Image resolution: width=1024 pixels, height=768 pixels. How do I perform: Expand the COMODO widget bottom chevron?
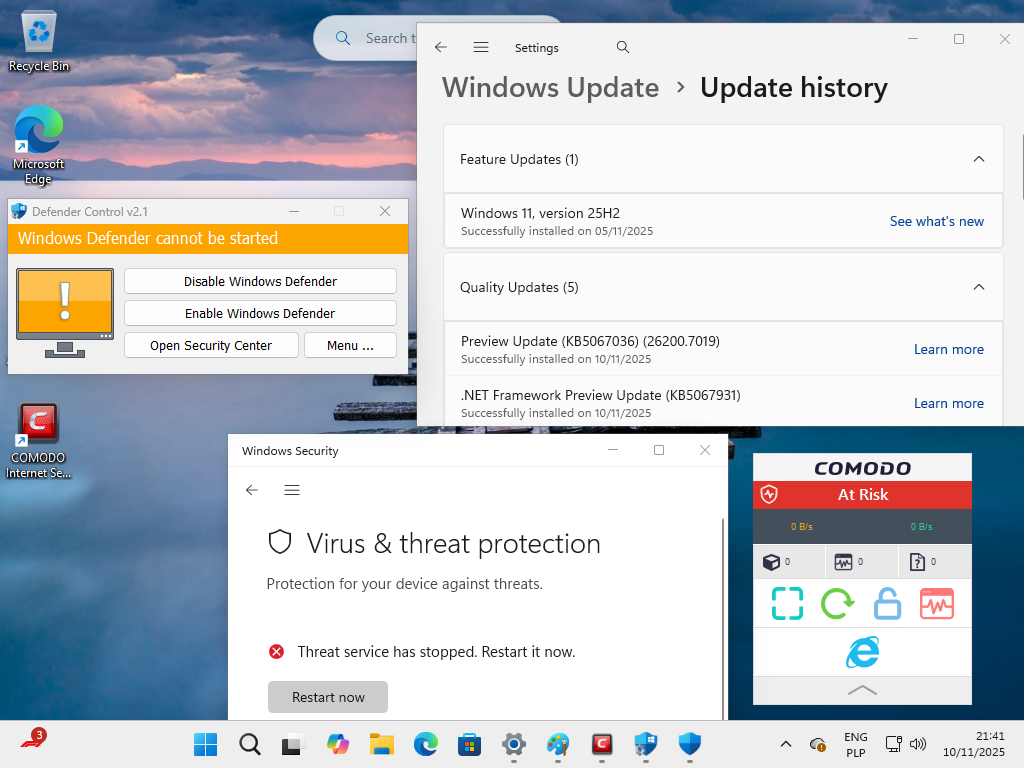pos(862,690)
